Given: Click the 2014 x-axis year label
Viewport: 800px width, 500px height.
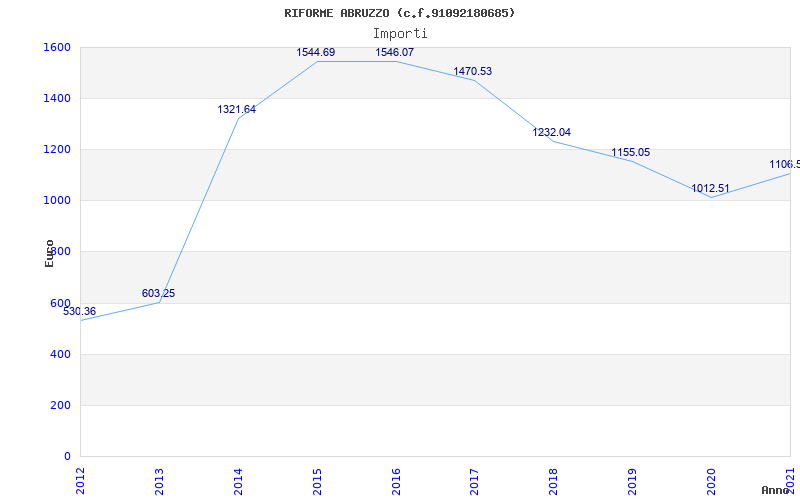Looking at the screenshot, I should pyautogui.click(x=237, y=478).
